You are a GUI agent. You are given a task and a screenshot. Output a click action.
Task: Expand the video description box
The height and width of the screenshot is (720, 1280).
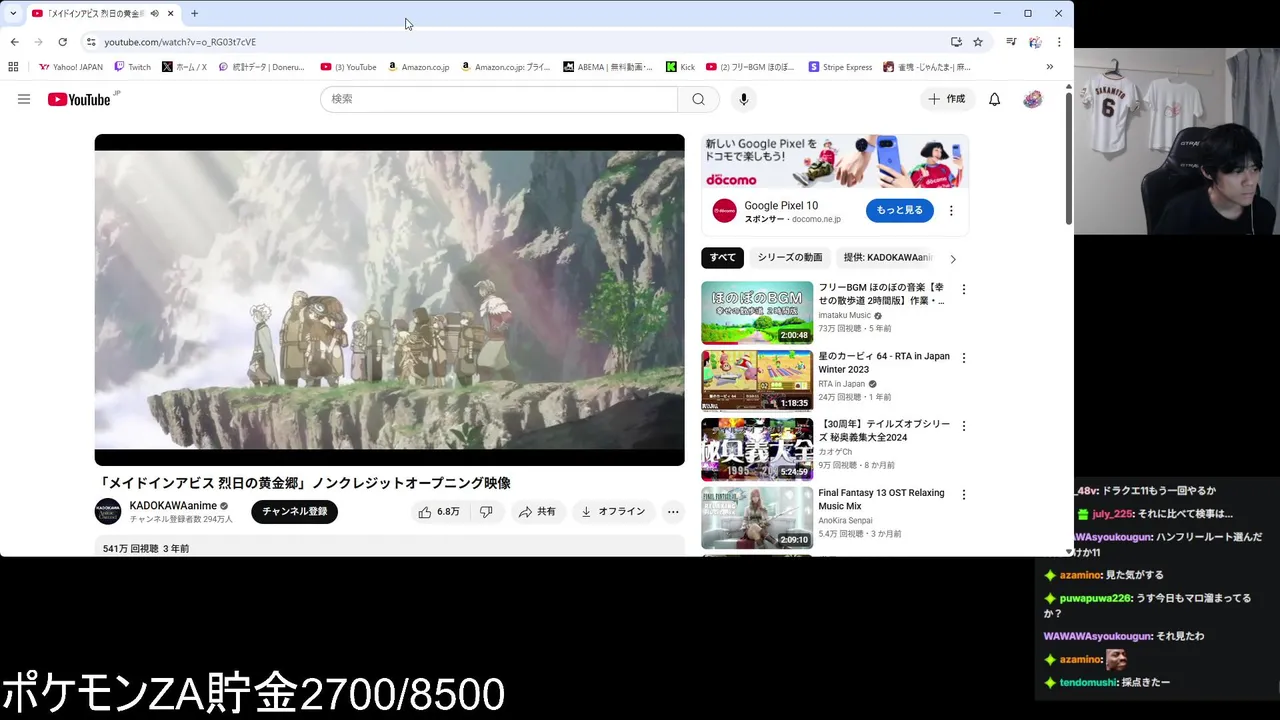click(x=390, y=546)
